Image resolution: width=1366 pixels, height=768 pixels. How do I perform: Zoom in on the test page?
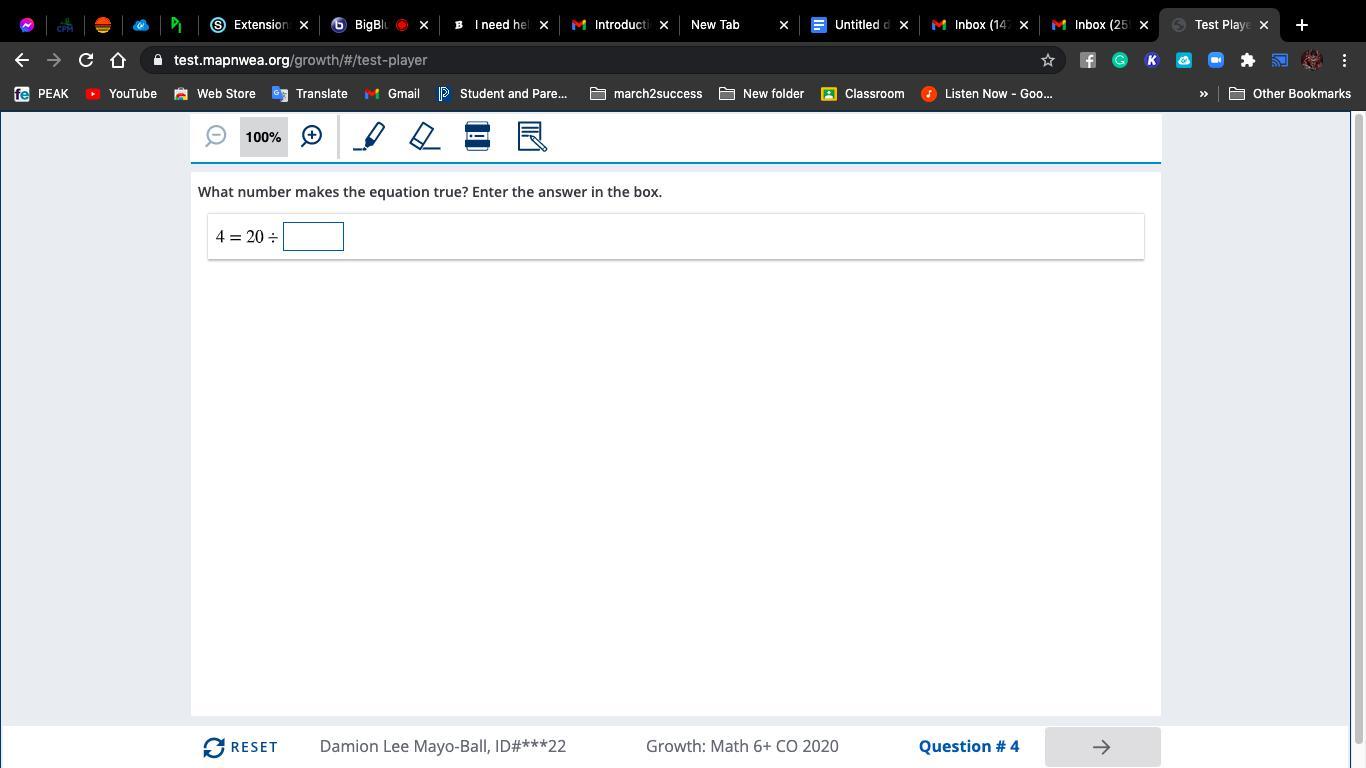click(312, 136)
